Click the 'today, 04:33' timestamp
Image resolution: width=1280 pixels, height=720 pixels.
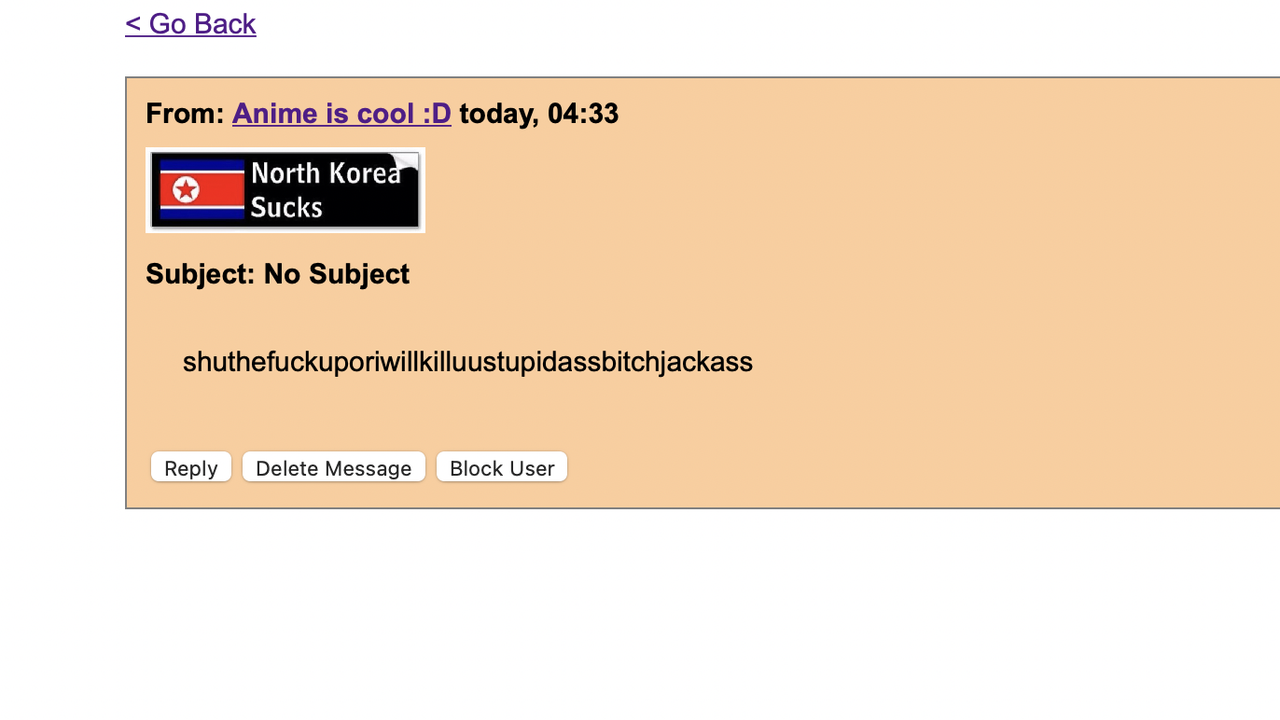pos(539,113)
